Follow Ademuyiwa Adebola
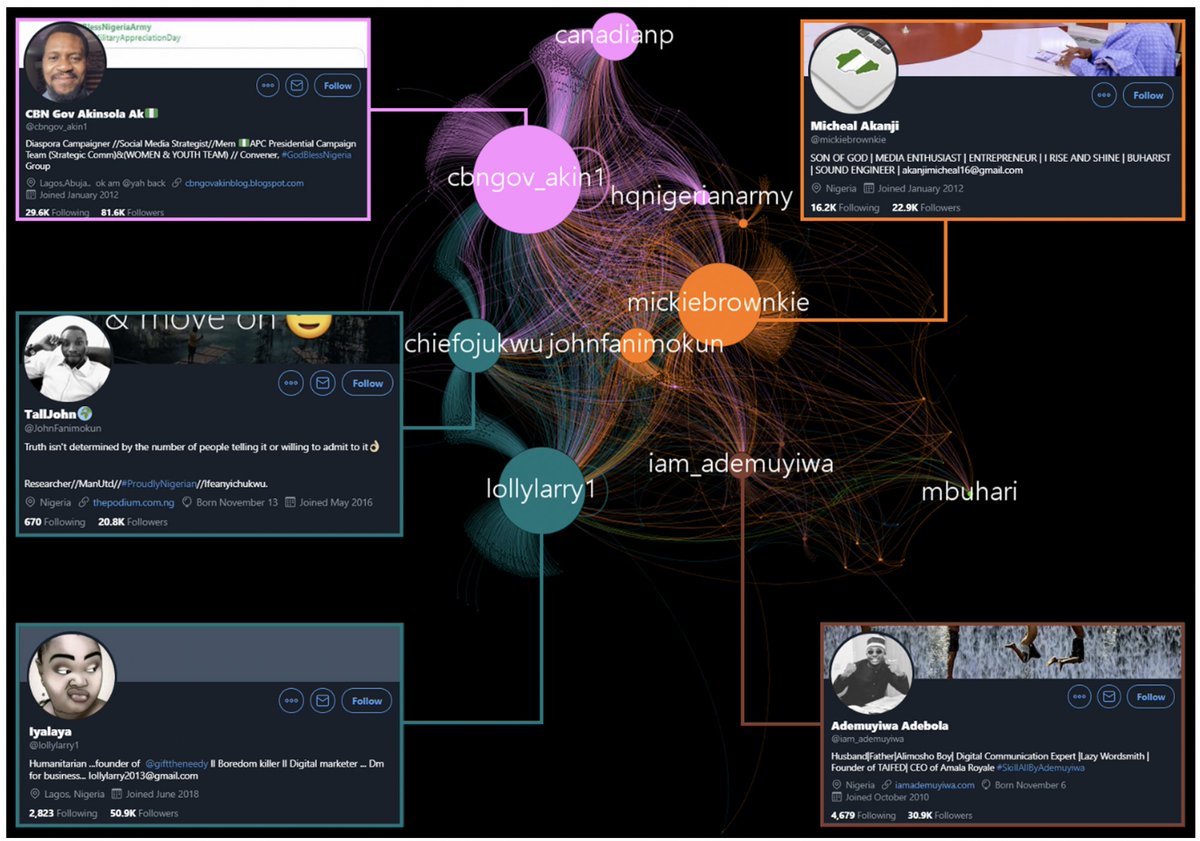 (x=1150, y=697)
